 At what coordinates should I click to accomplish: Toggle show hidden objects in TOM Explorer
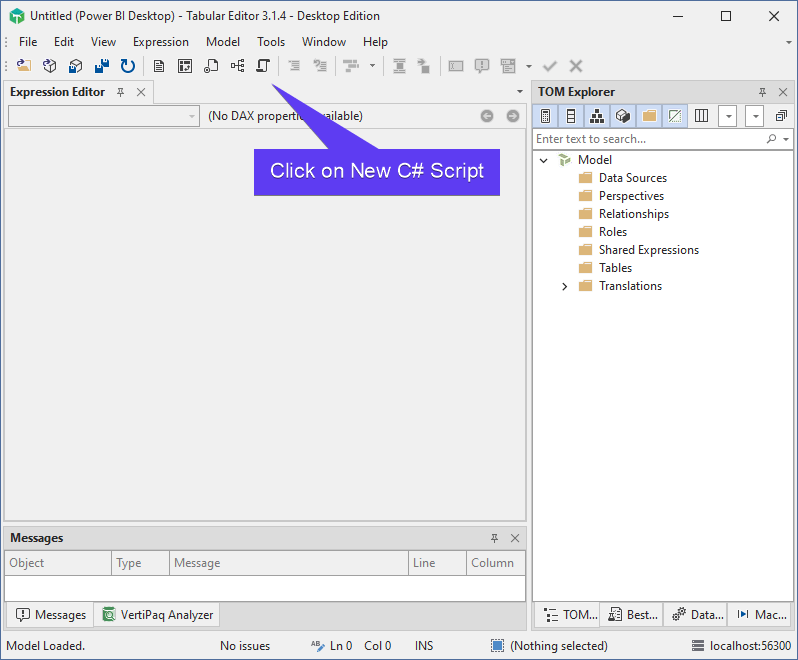675,116
